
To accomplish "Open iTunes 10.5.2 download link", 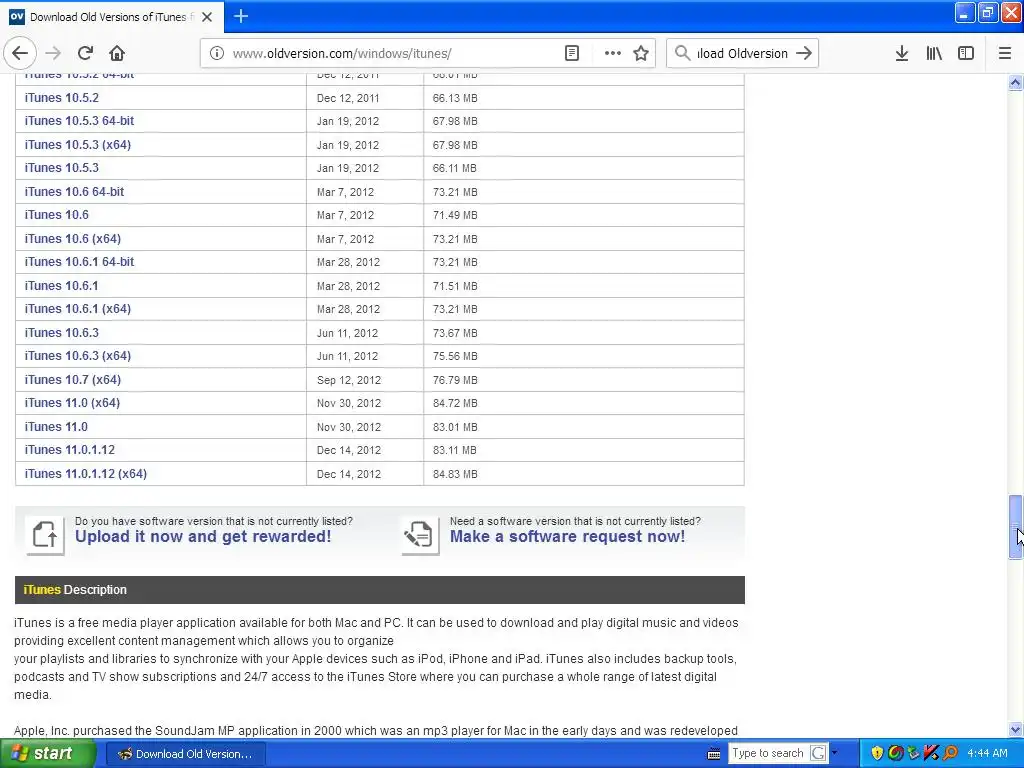I will pos(61,98).
